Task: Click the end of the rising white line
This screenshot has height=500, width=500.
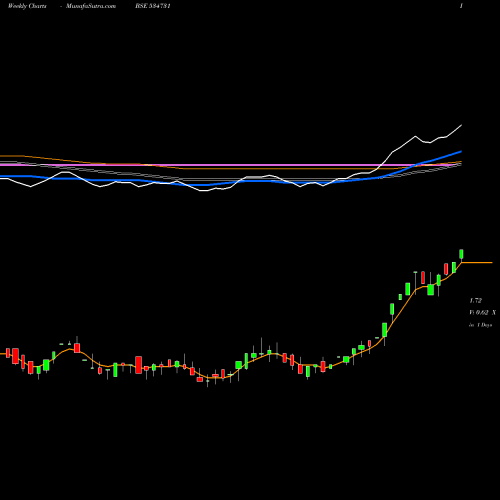Action: click(x=461, y=125)
